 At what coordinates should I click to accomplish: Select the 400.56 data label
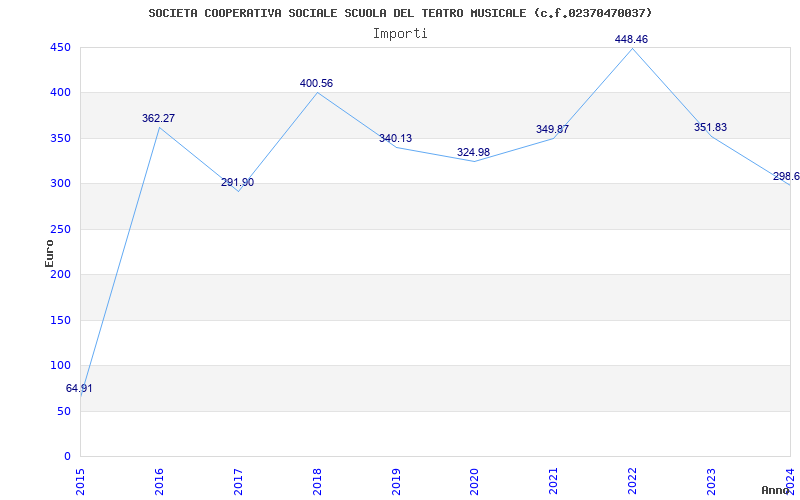pyautogui.click(x=316, y=84)
